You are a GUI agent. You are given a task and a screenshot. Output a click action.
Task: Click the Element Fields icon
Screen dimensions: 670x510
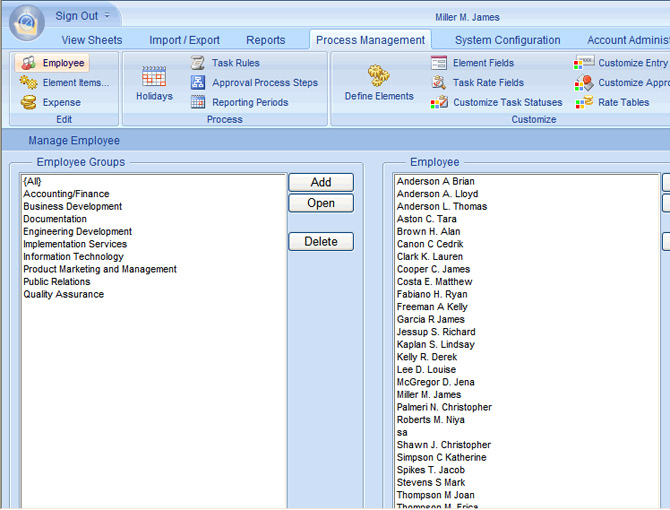coord(439,63)
